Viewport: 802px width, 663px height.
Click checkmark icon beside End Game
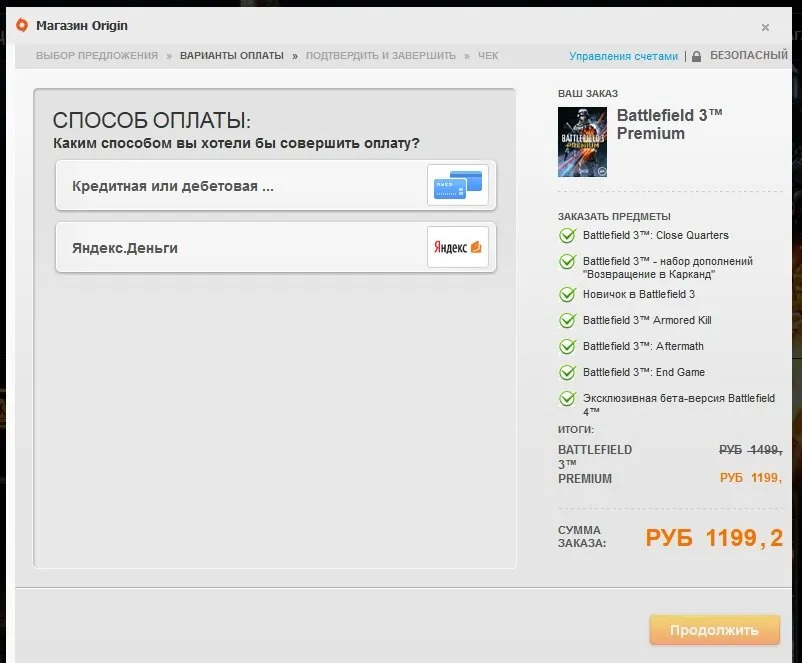click(x=567, y=372)
